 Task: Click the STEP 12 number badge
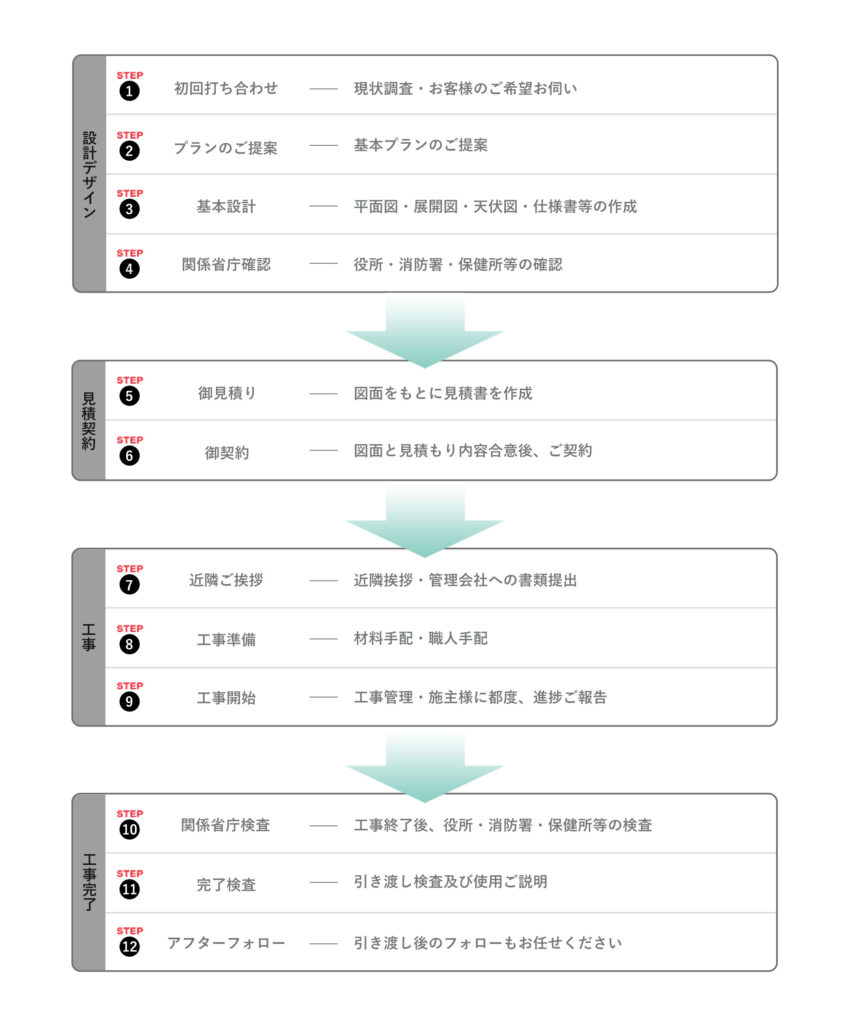point(129,946)
